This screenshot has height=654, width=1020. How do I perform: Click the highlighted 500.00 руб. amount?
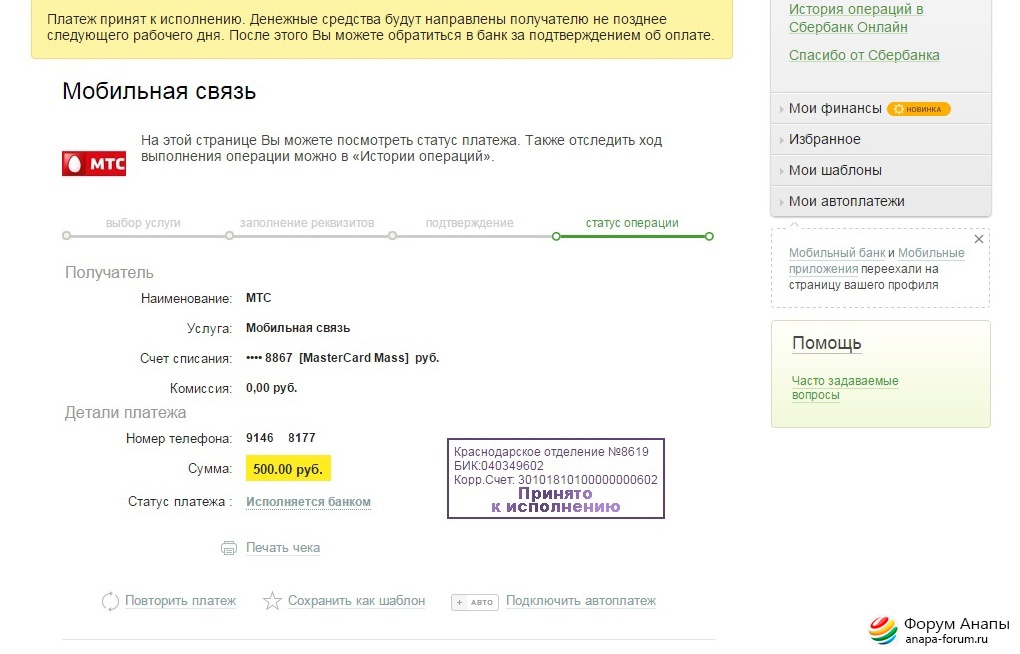pos(288,469)
